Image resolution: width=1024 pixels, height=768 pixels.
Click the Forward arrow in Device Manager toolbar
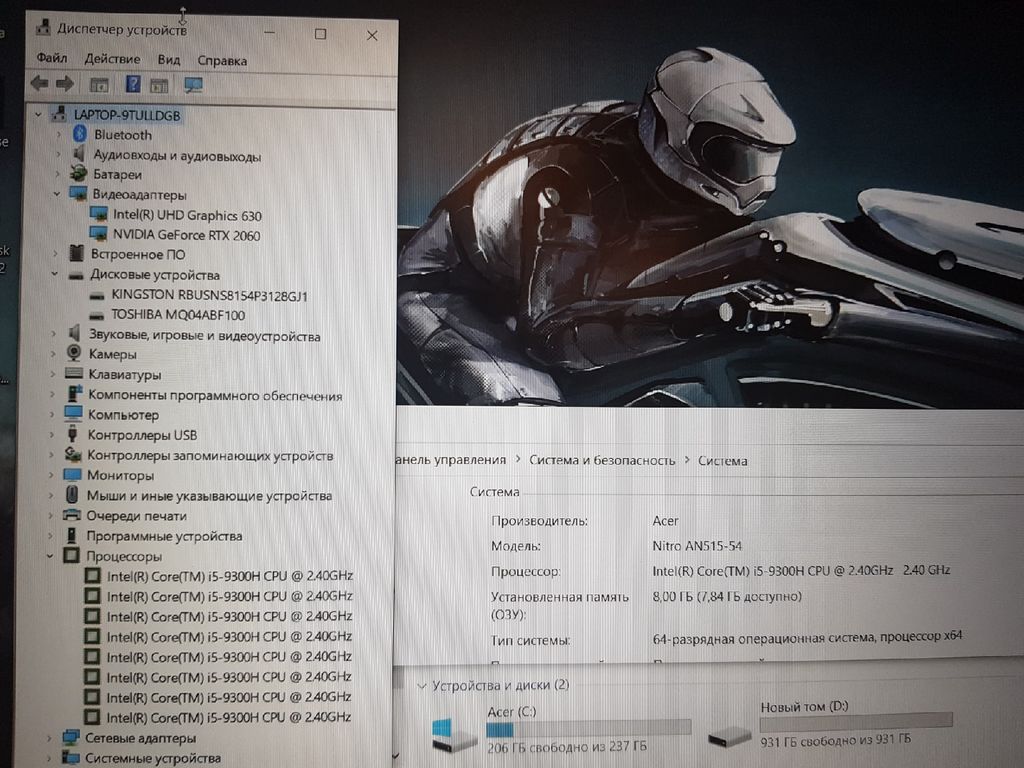pyautogui.click(x=65, y=84)
